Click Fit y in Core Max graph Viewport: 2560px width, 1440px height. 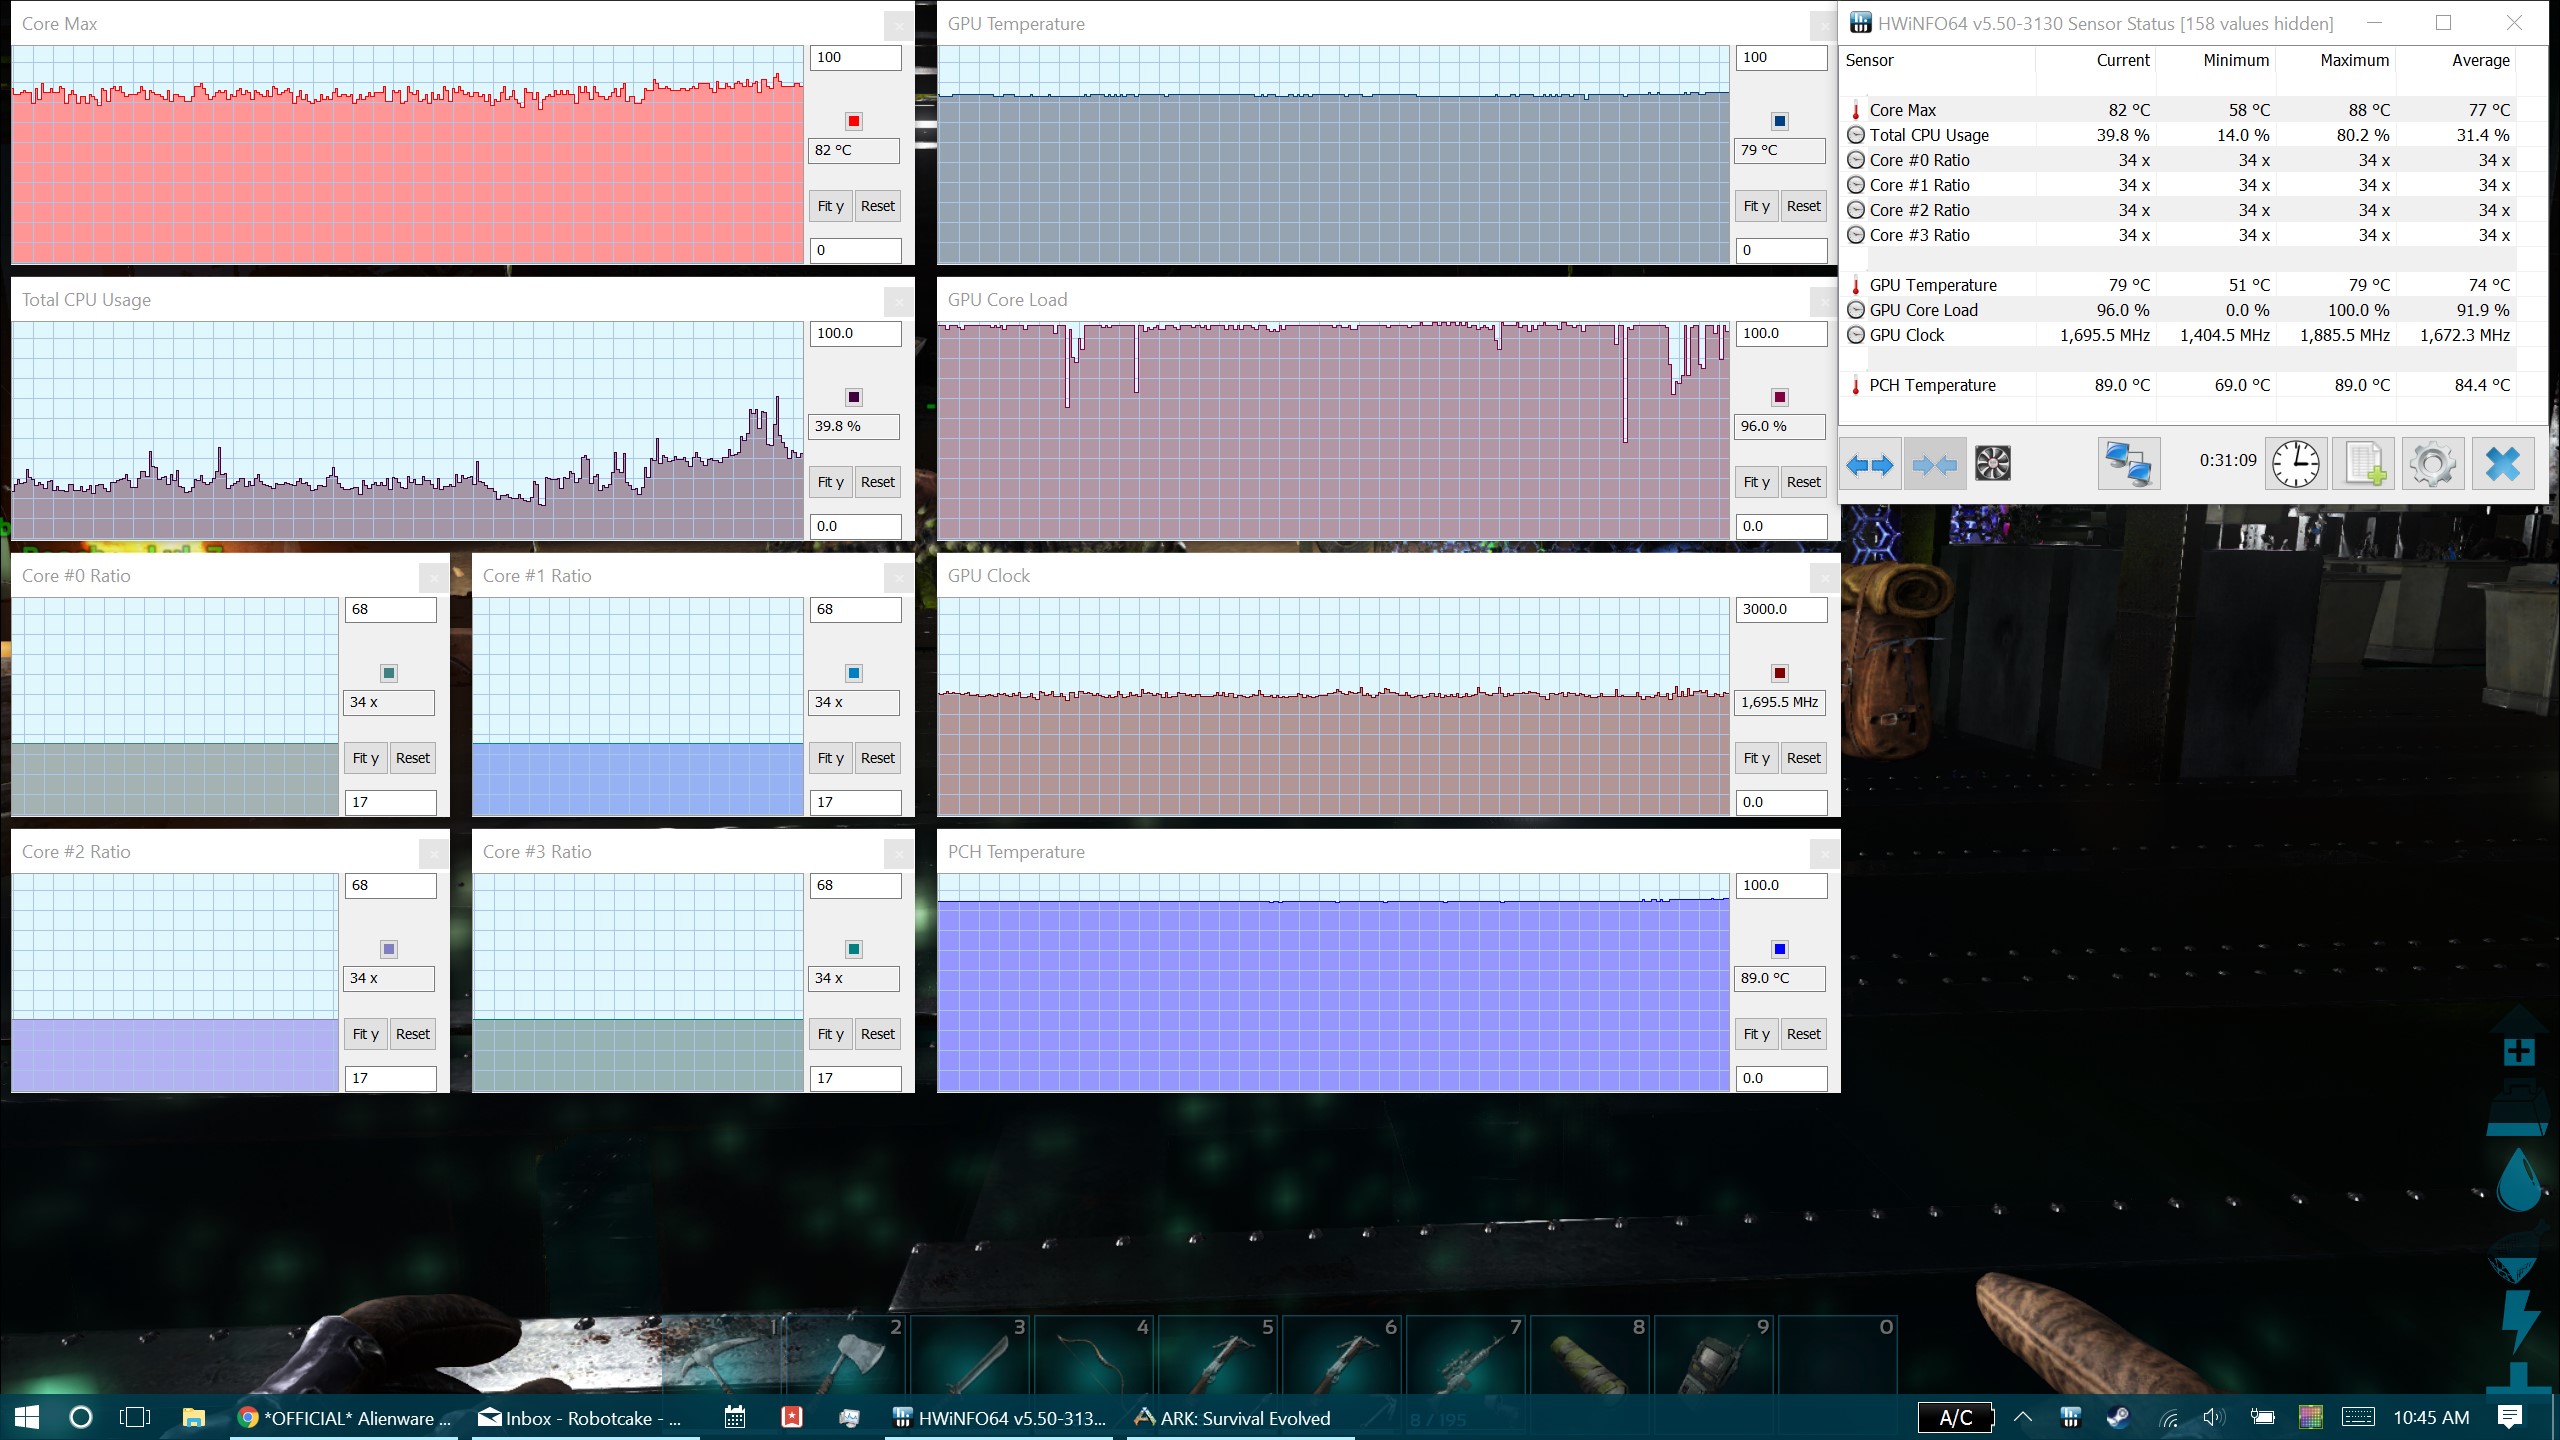(830, 206)
